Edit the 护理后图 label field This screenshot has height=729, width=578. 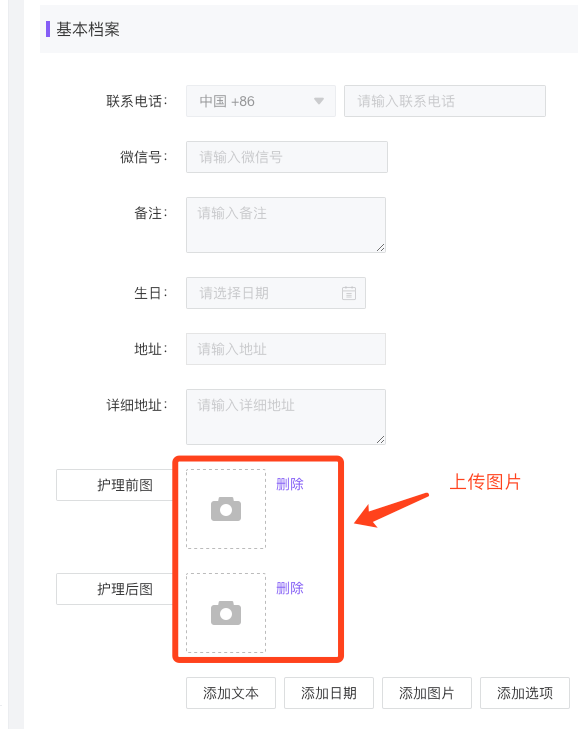pos(115,589)
